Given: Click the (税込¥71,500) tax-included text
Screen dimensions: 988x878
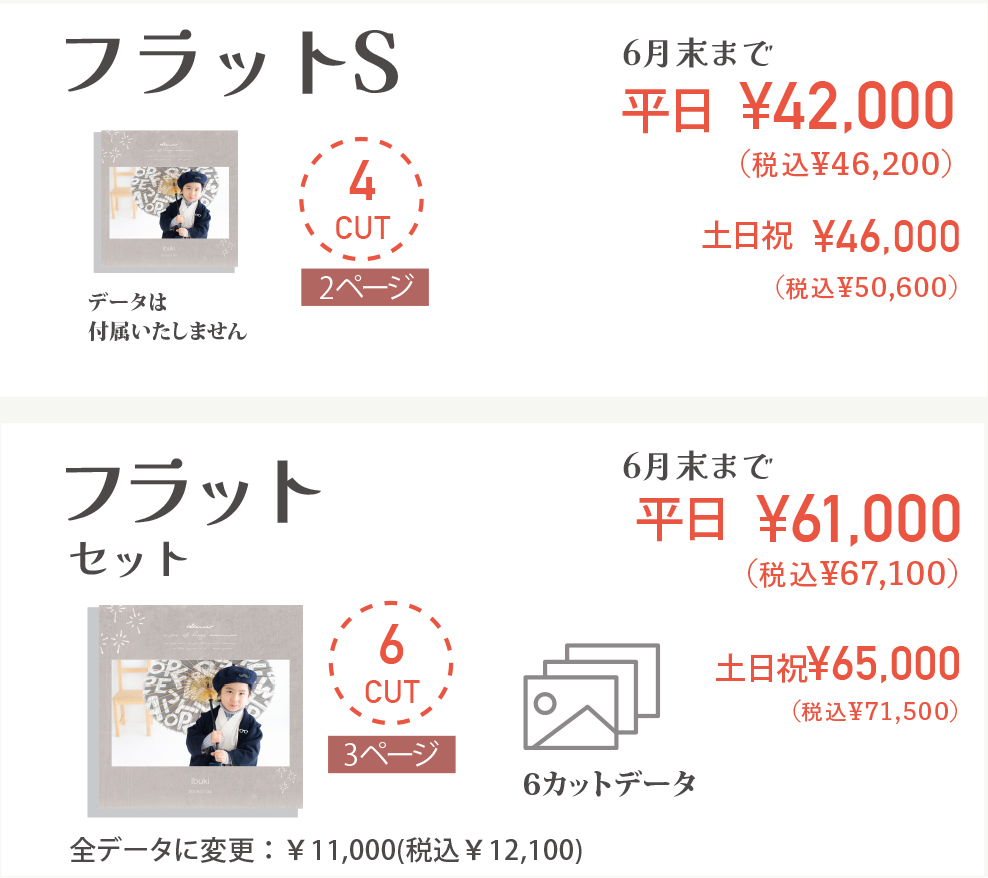Looking at the screenshot, I should click(x=875, y=711).
